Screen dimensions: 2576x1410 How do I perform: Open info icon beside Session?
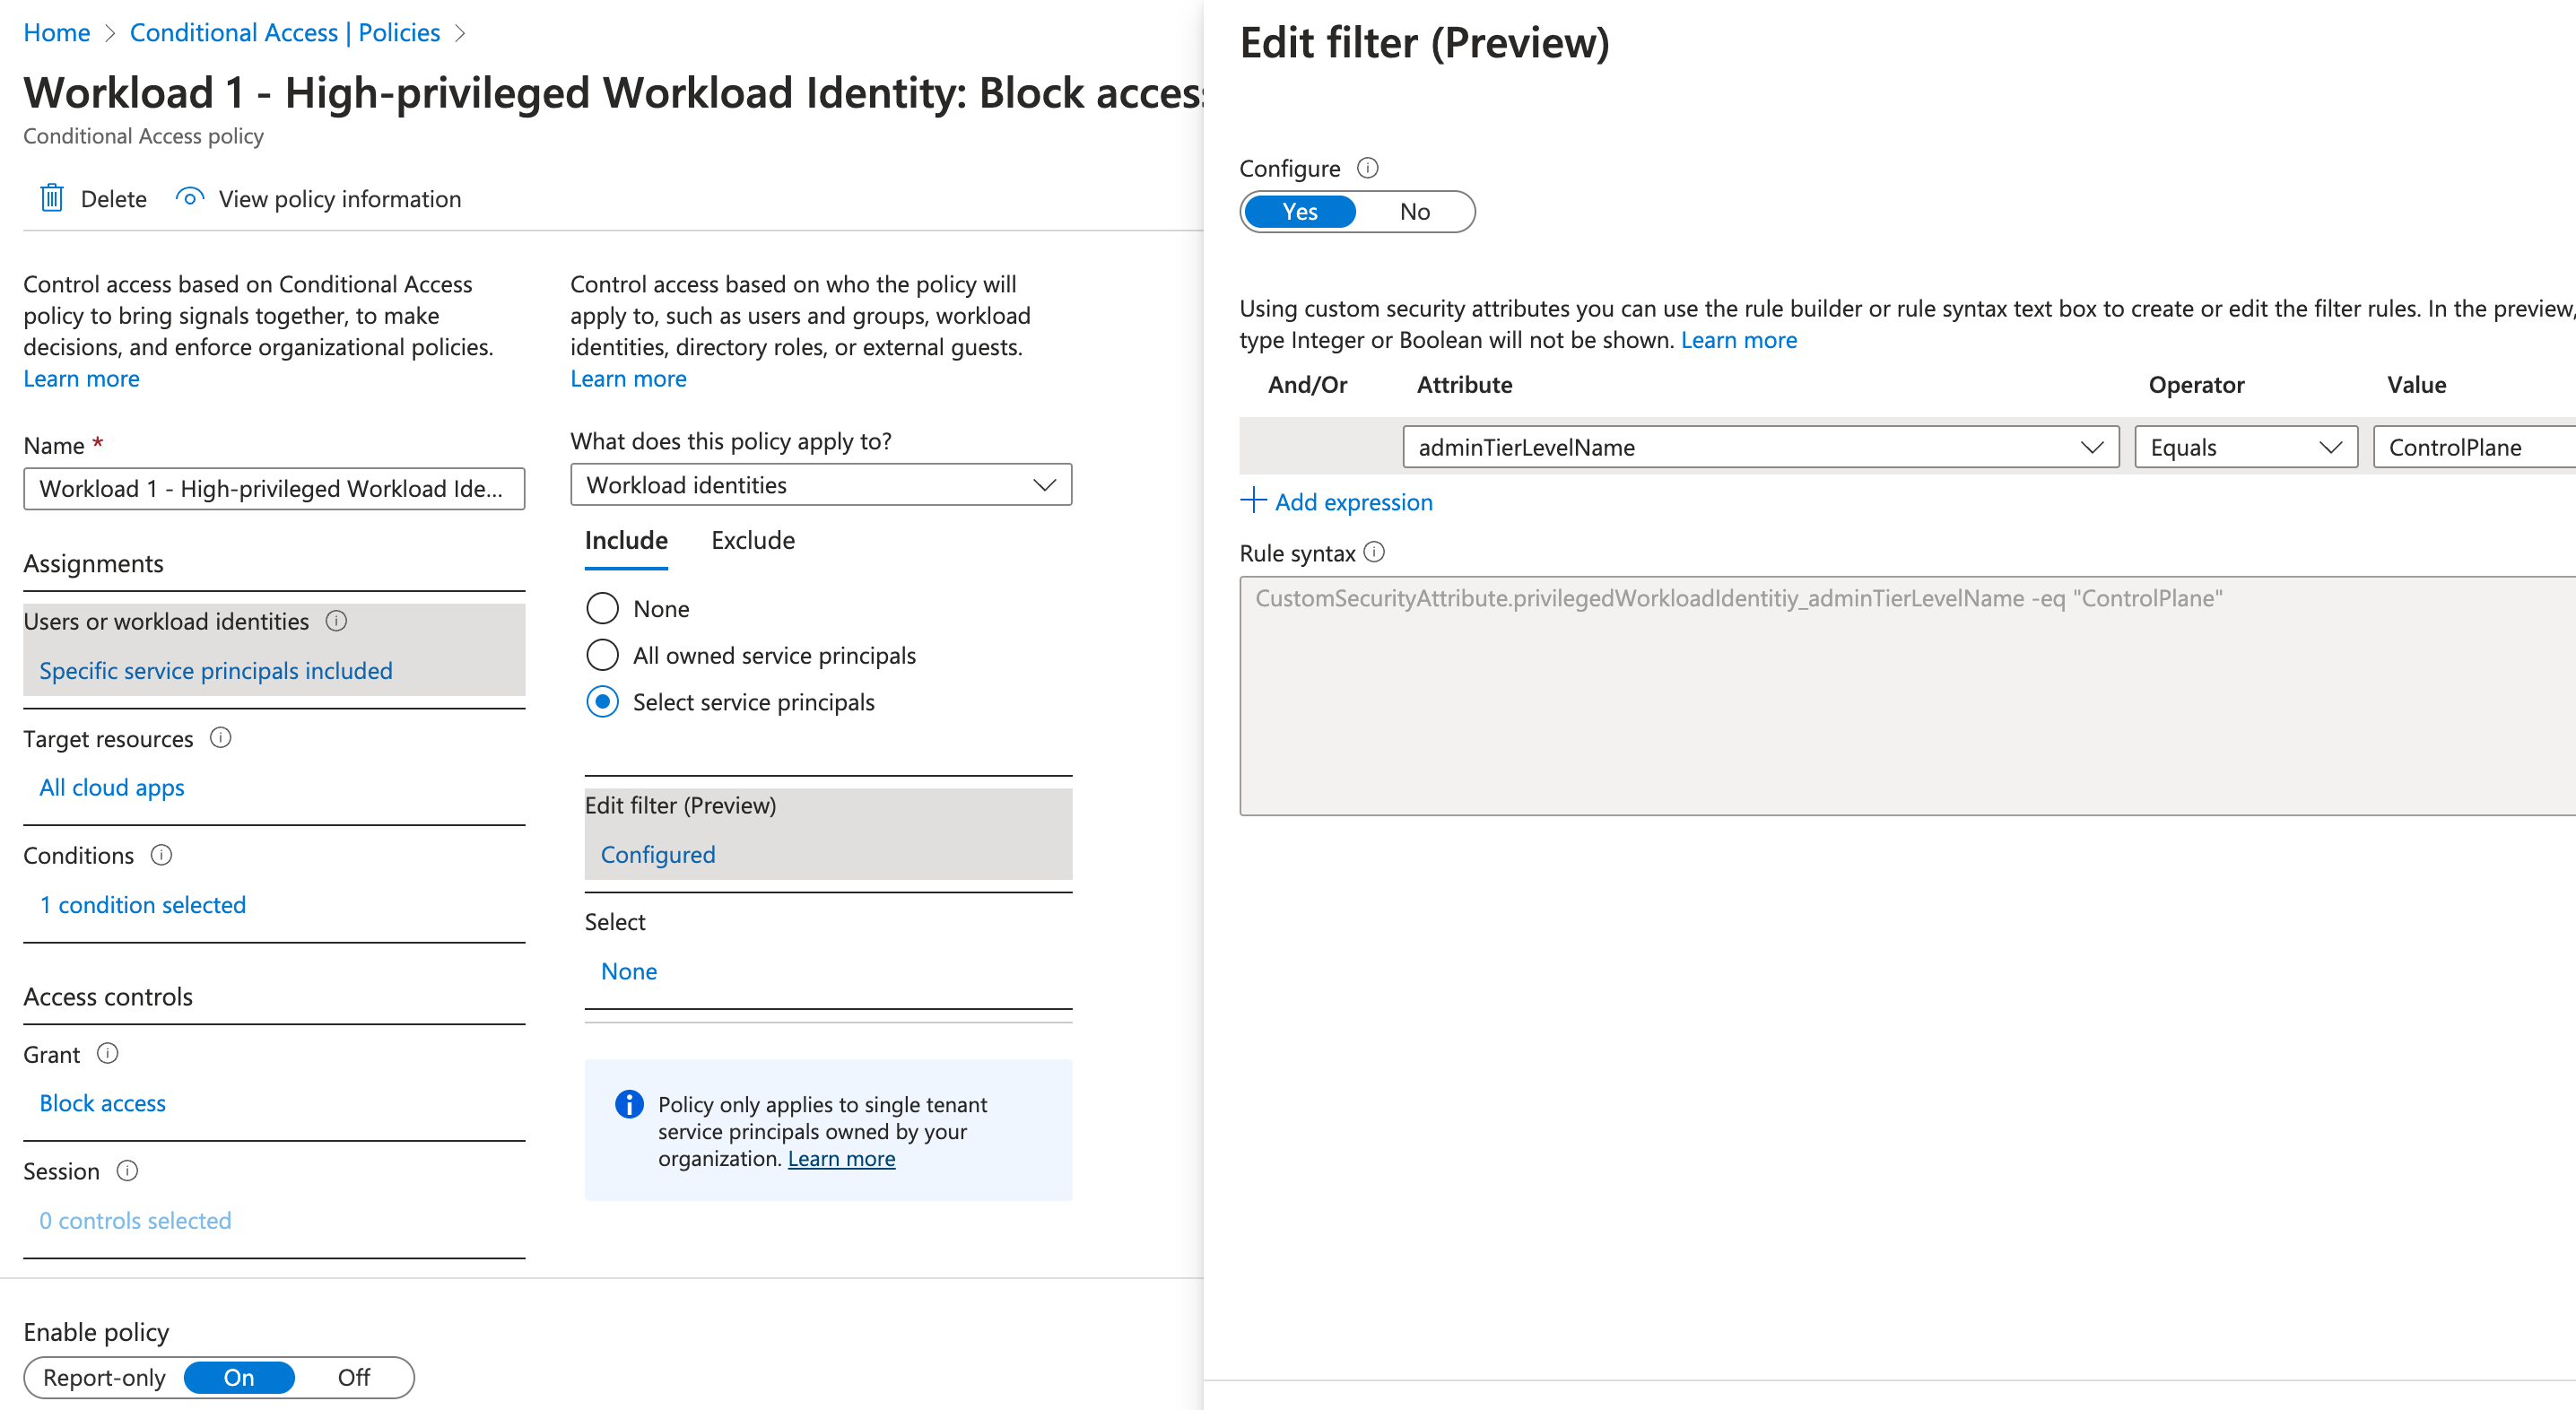point(127,1170)
